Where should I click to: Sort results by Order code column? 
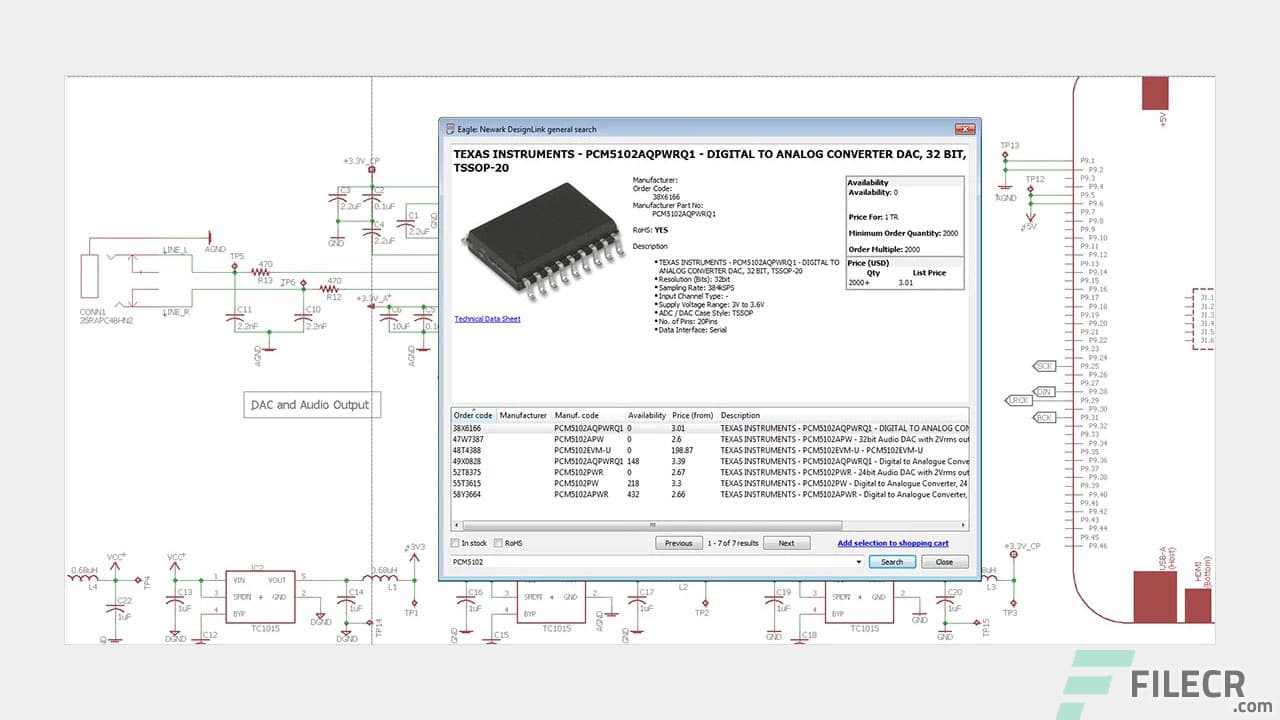(473, 415)
